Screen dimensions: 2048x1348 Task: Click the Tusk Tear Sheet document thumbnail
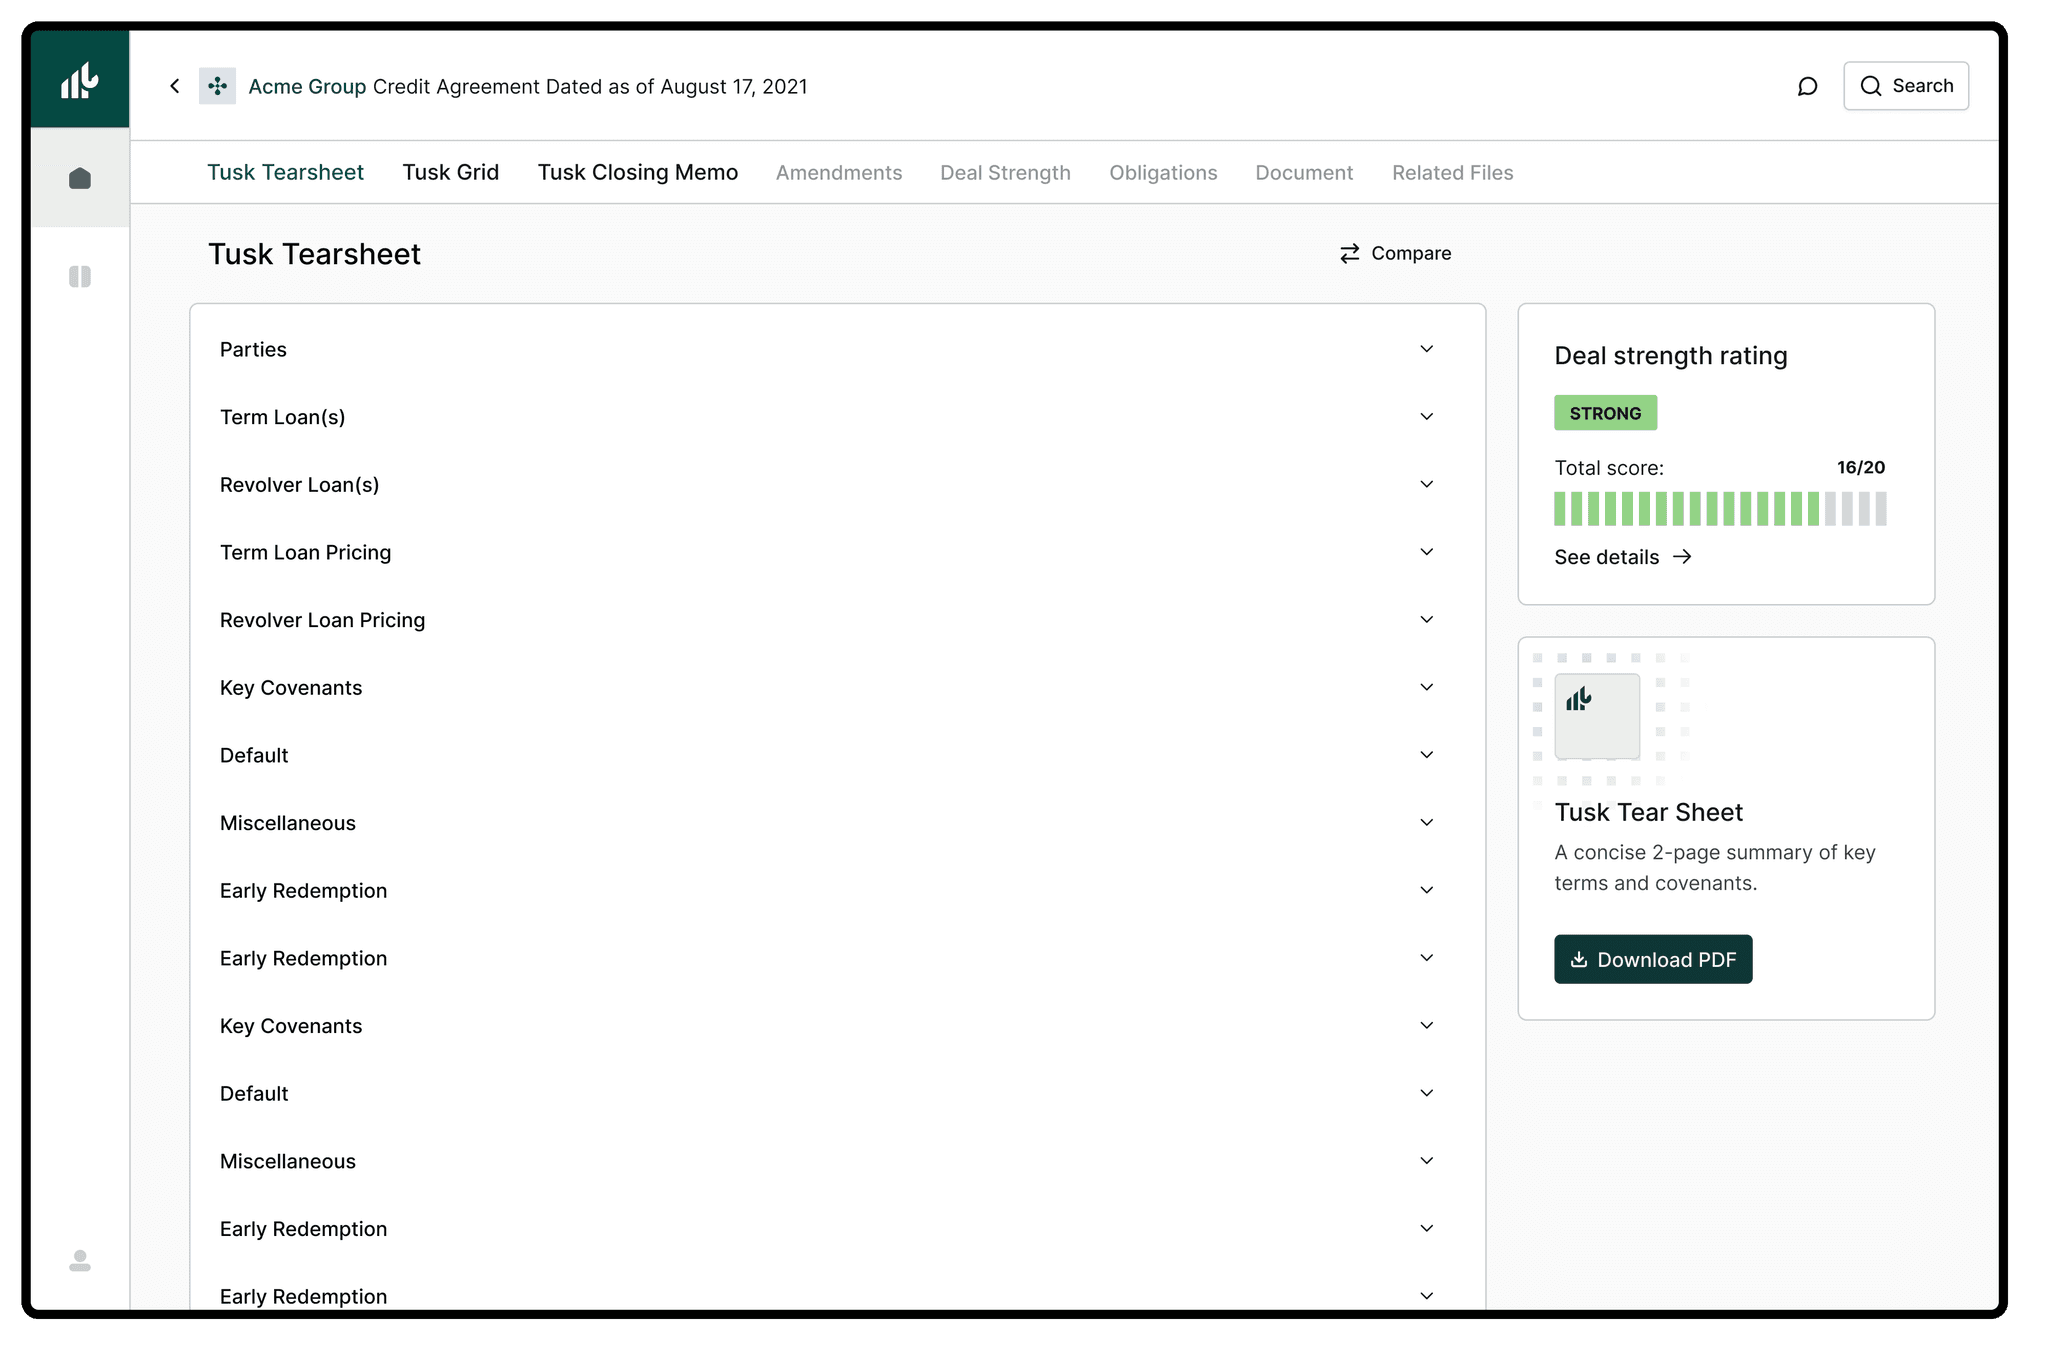tap(1596, 716)
